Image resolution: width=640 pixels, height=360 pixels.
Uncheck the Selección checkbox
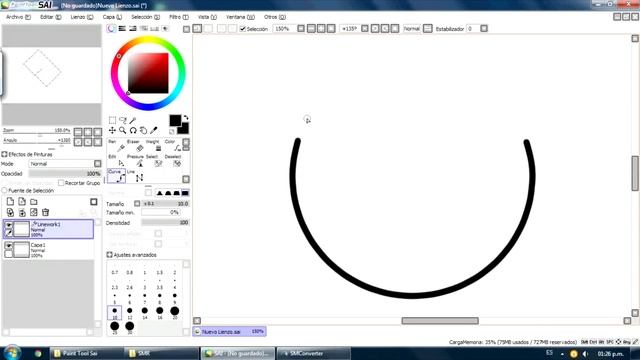(x=243, y=29)
